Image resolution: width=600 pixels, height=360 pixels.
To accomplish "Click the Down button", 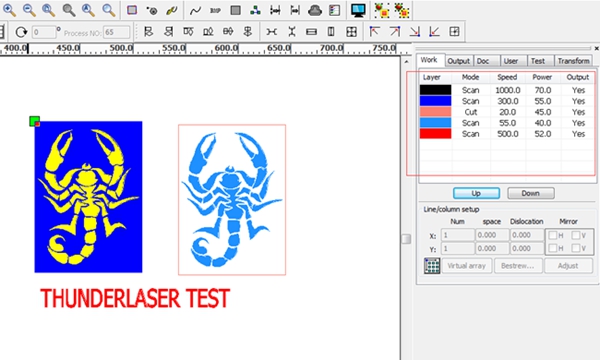I will point(531,193).
